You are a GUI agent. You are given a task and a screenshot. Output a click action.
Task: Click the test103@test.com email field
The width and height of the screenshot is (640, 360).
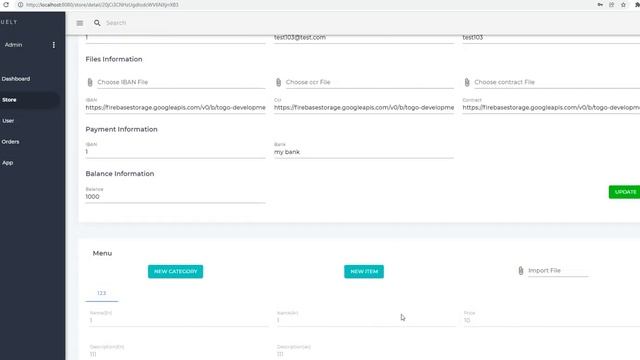click(364, 38)
